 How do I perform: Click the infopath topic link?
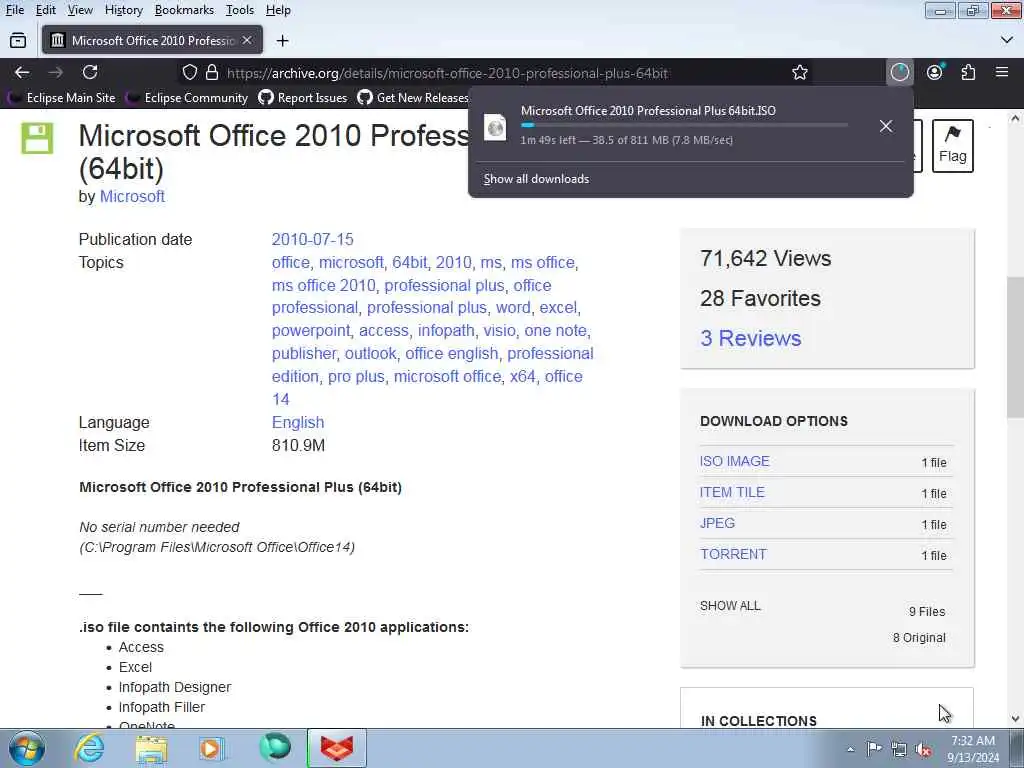(446, 330)
